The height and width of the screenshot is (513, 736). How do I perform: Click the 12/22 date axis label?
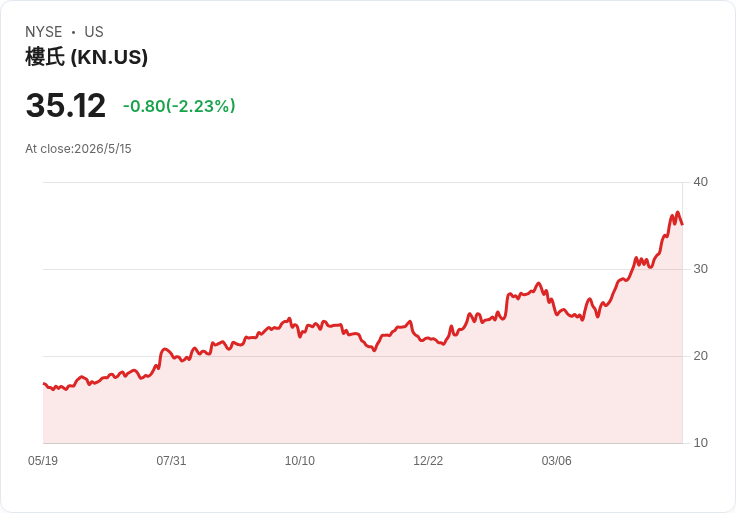point(428,460)
